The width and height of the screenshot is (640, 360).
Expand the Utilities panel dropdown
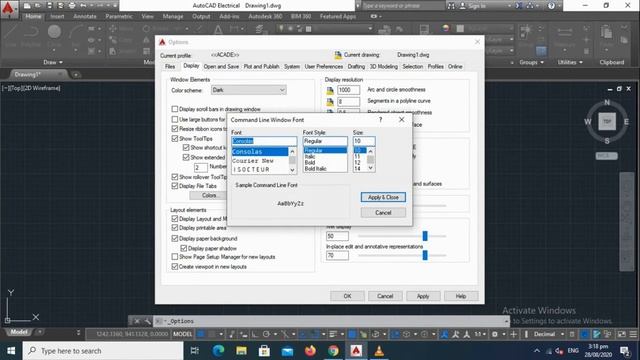coord(570,62)
